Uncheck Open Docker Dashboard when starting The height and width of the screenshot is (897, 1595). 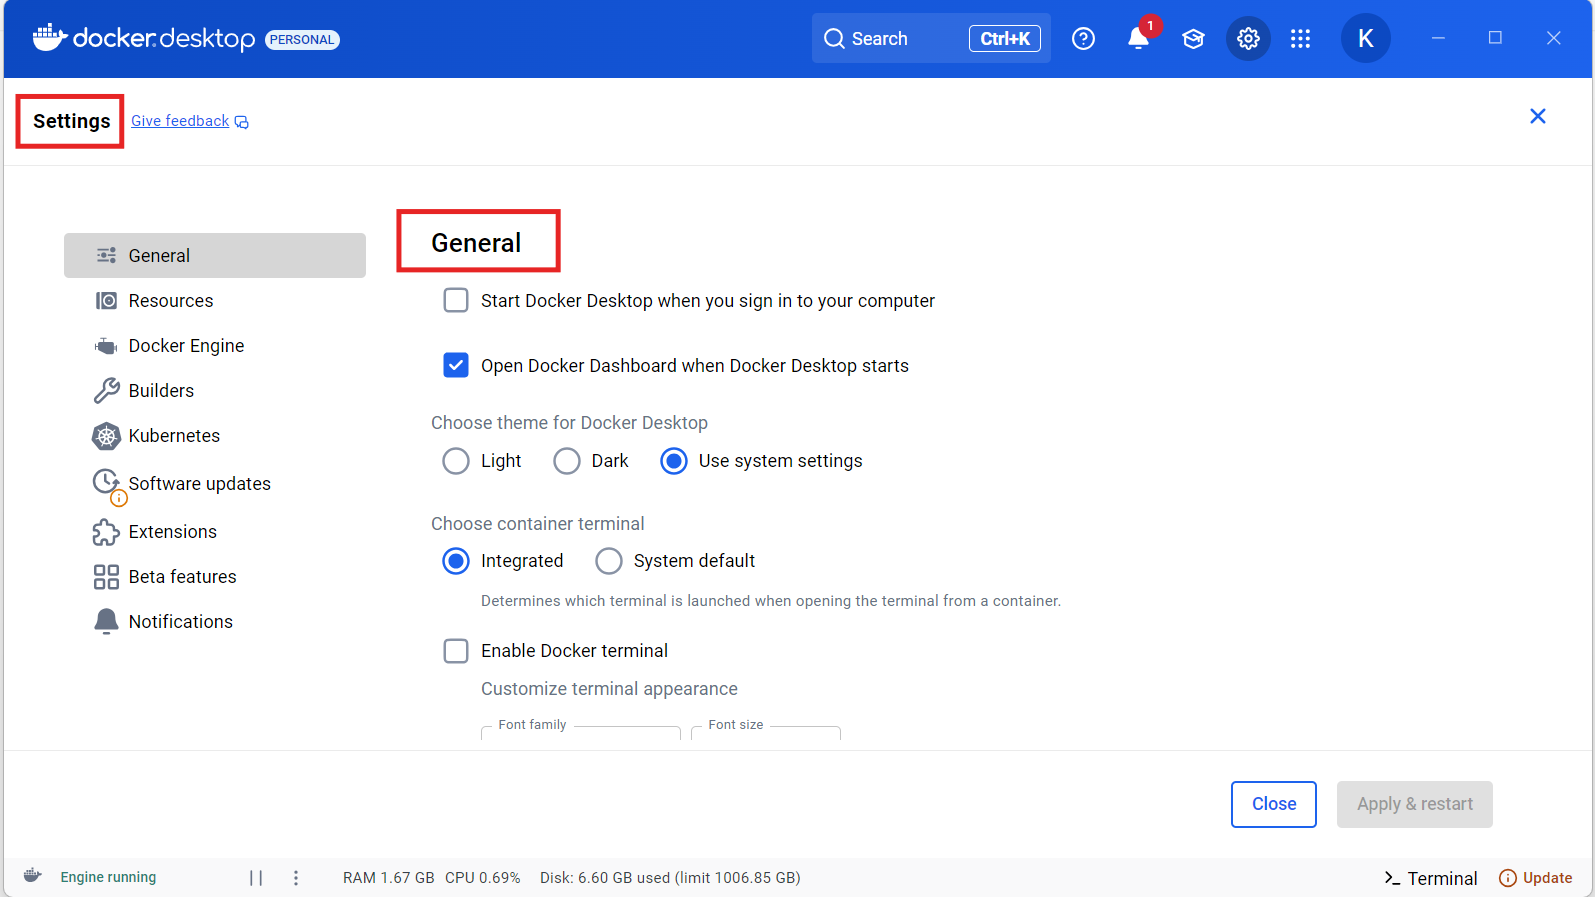pyautogui.click(x=456, y=366)
